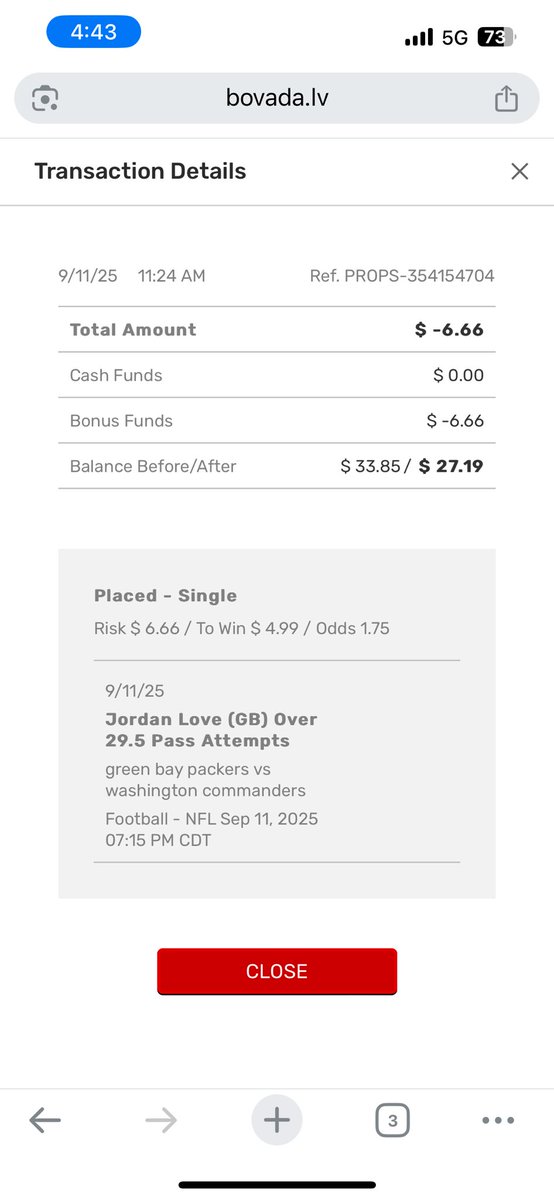Viewport: 554px width, 1200px height.
Task: Tap the Total Amount row
Action: 277,330
